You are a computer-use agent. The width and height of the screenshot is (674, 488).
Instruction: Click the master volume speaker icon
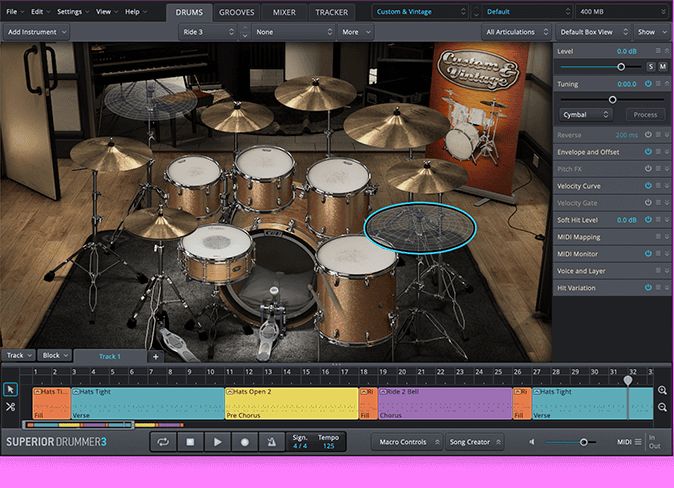point(532,442)
